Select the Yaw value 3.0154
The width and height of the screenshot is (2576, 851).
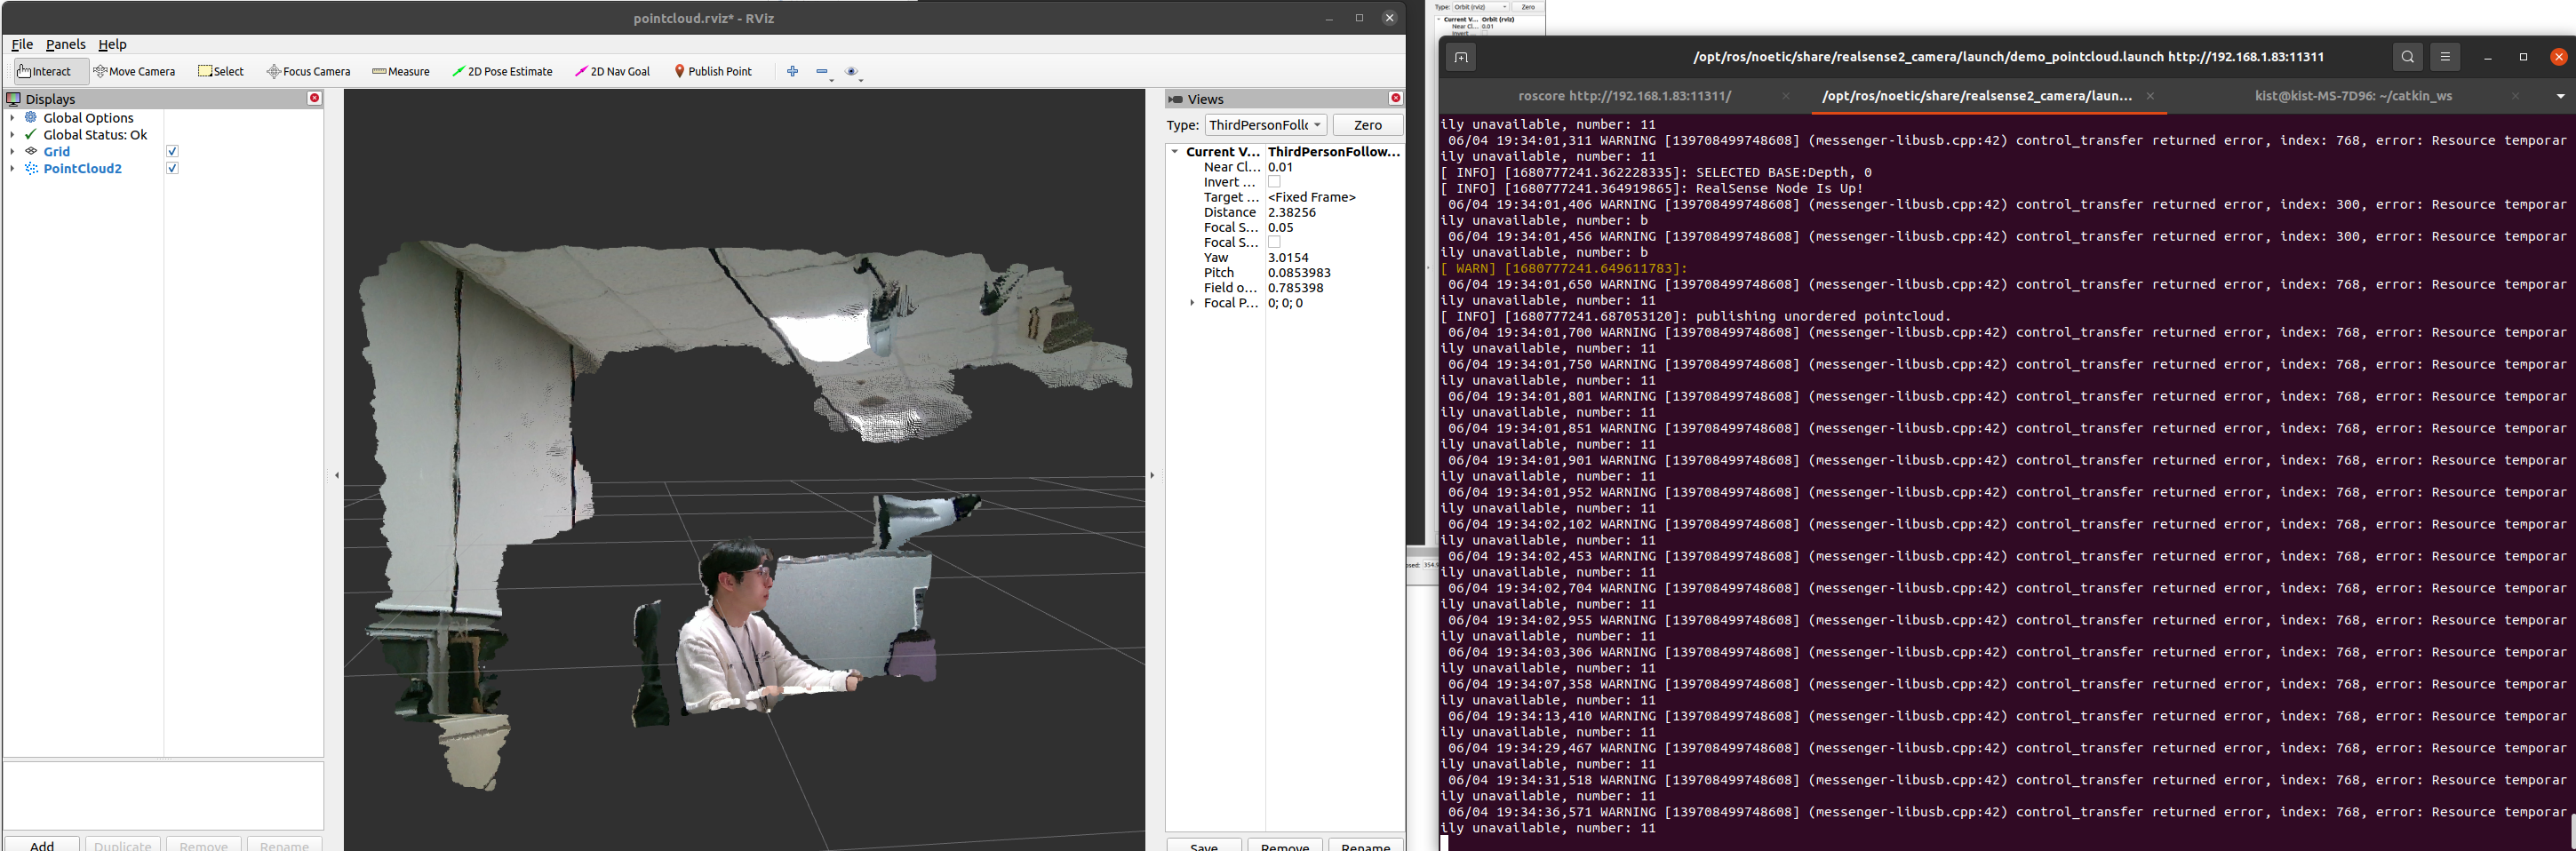pyautogui.click(x=1288, y=257)
